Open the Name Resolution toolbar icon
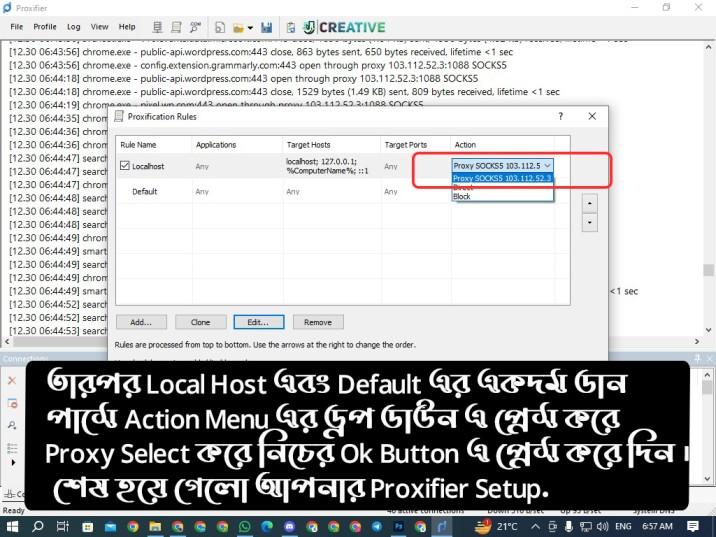The width and height of the screenshot is (716, 537). click(195, 27)
